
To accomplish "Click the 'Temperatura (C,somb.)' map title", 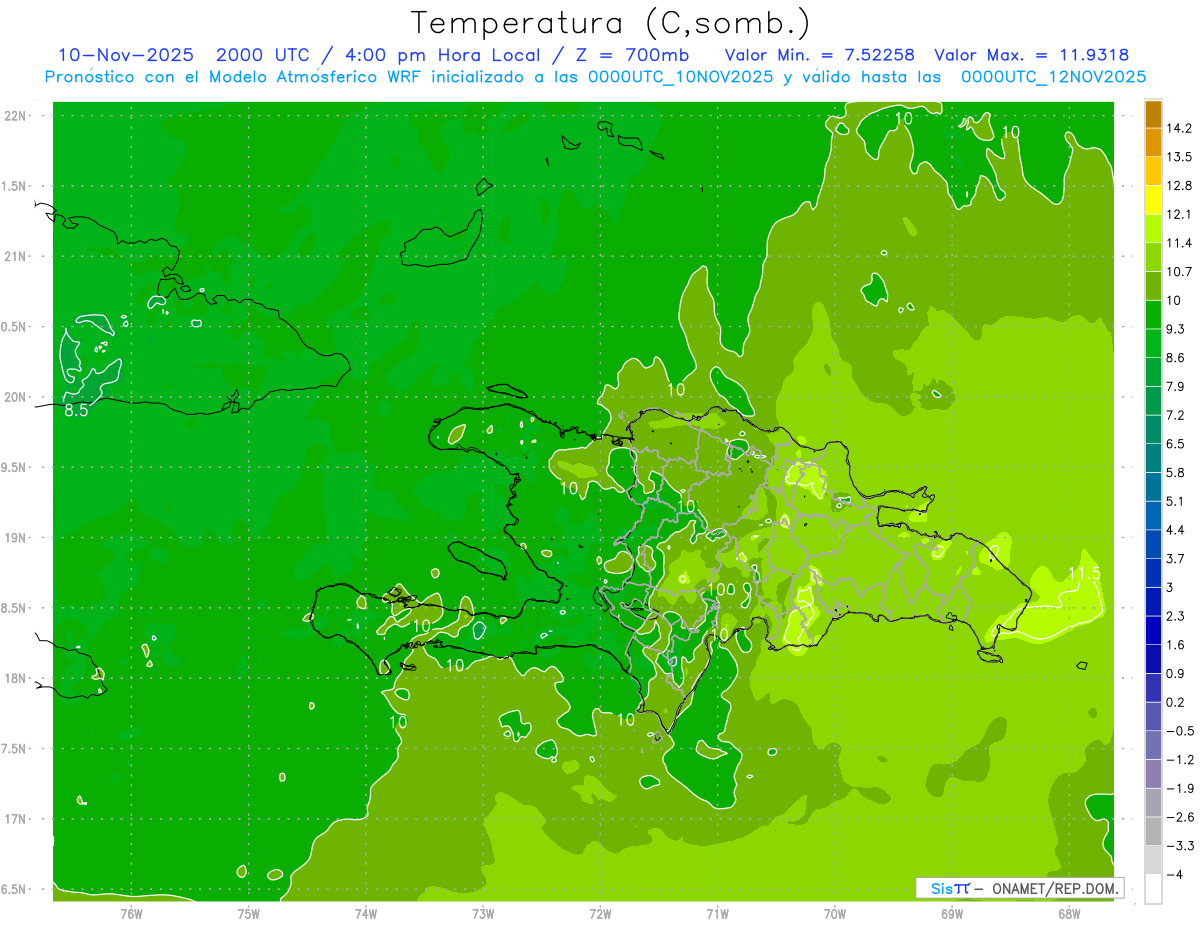I will (x=610, y=23).
